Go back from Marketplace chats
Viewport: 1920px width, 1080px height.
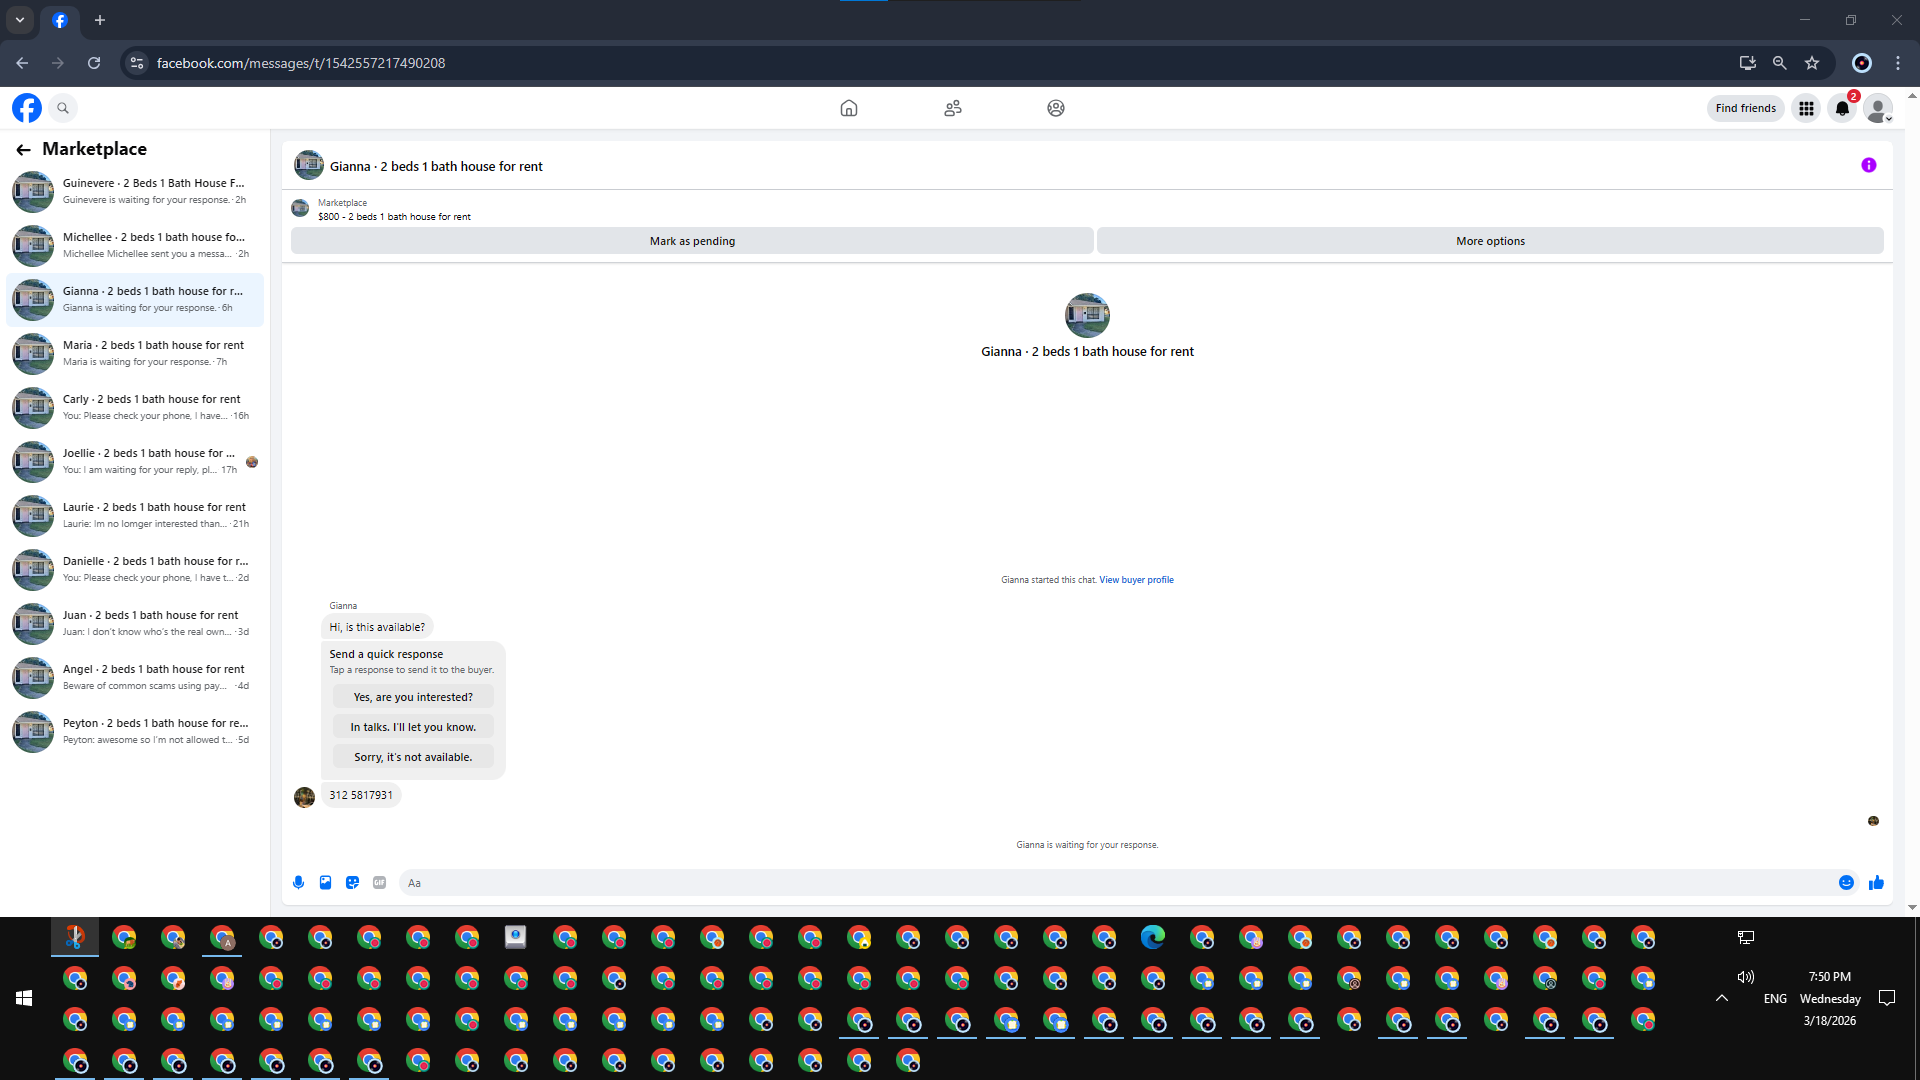click(23, 149)
